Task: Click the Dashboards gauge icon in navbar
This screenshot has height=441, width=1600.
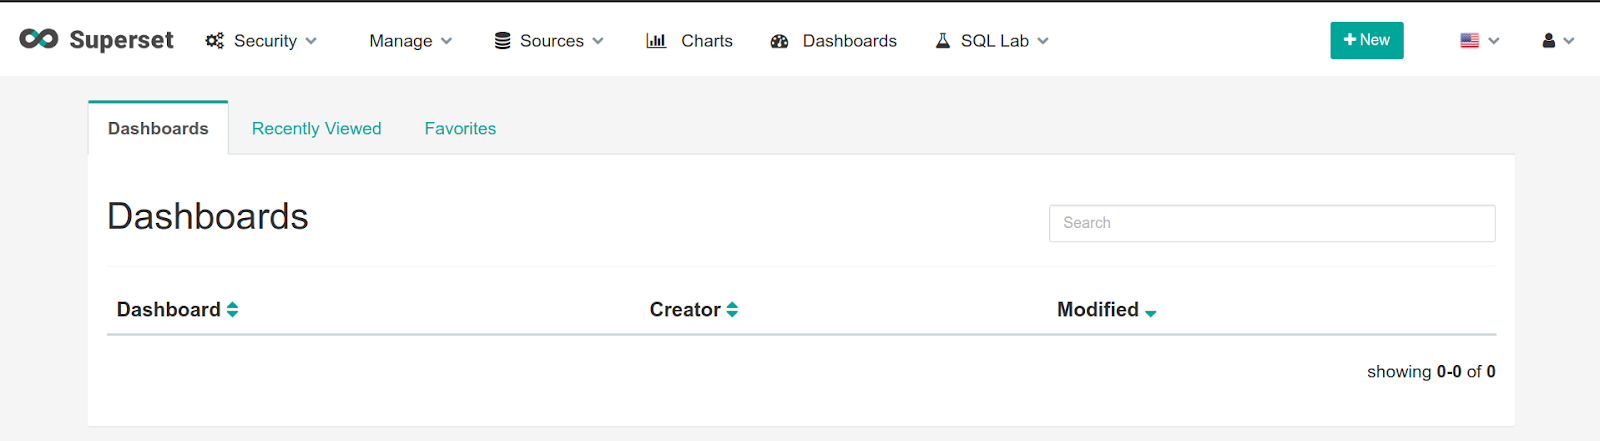Action: (x=780, y=41)
